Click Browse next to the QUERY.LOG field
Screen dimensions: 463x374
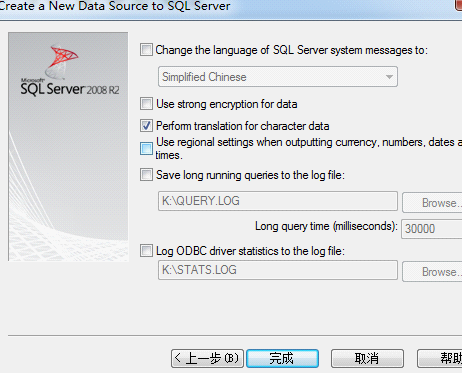(432, 202)
